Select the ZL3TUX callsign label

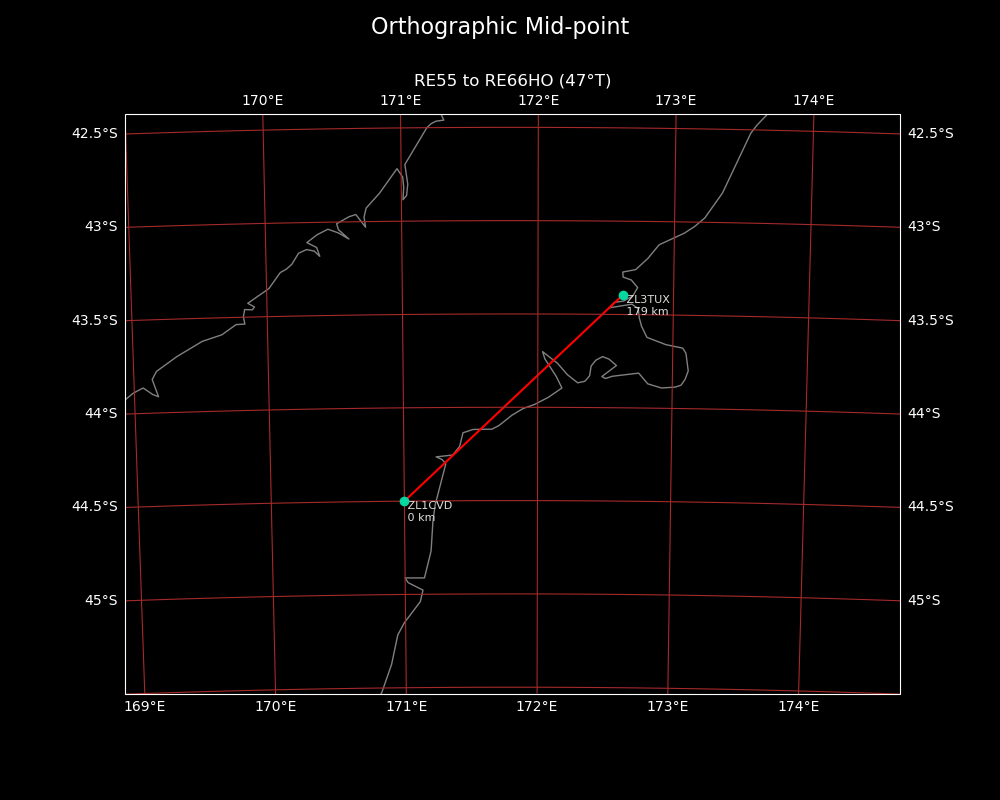pyautogui.click(x=648, y=300)
